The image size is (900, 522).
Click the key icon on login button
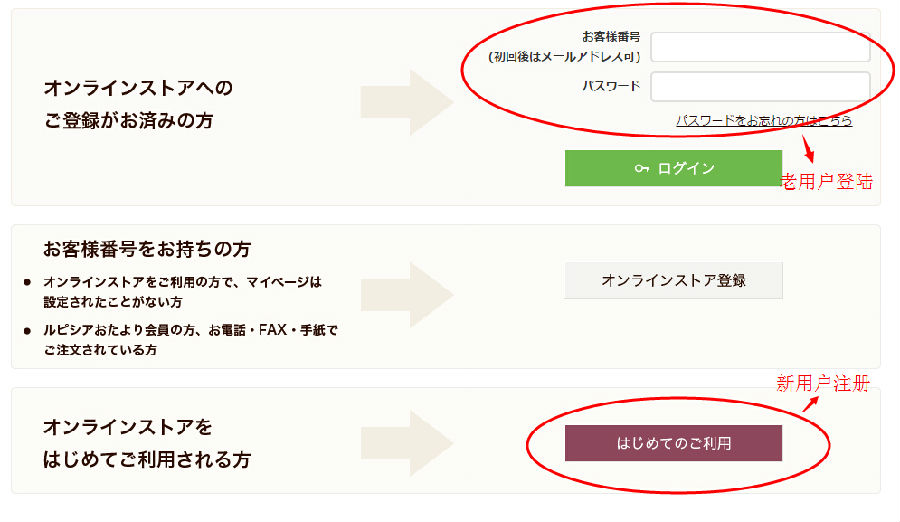[642, 169]
